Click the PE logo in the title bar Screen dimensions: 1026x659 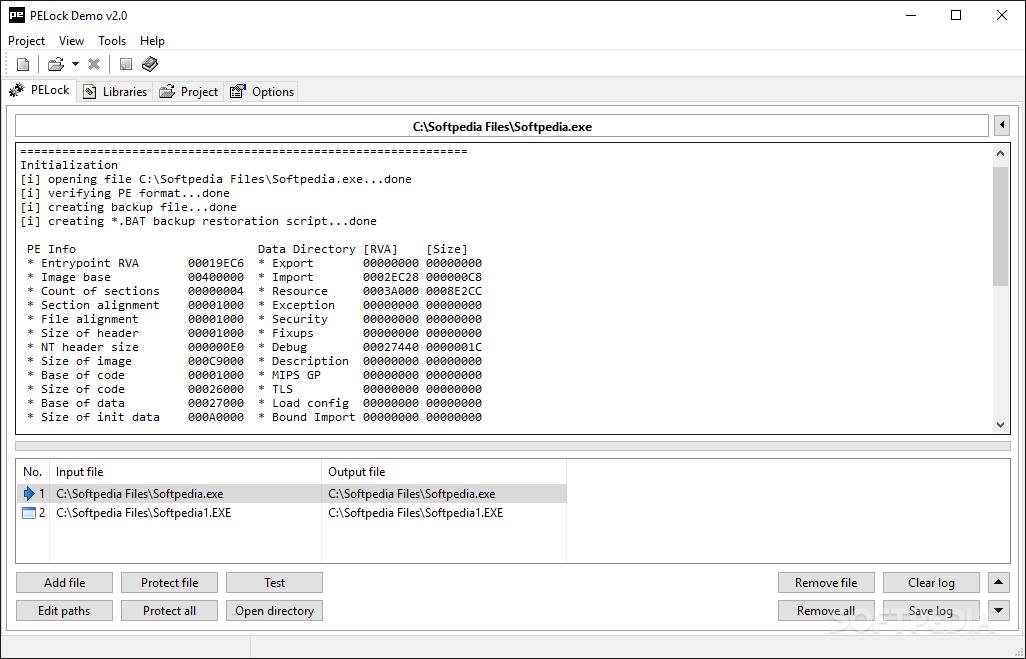(x=16, y=15)
